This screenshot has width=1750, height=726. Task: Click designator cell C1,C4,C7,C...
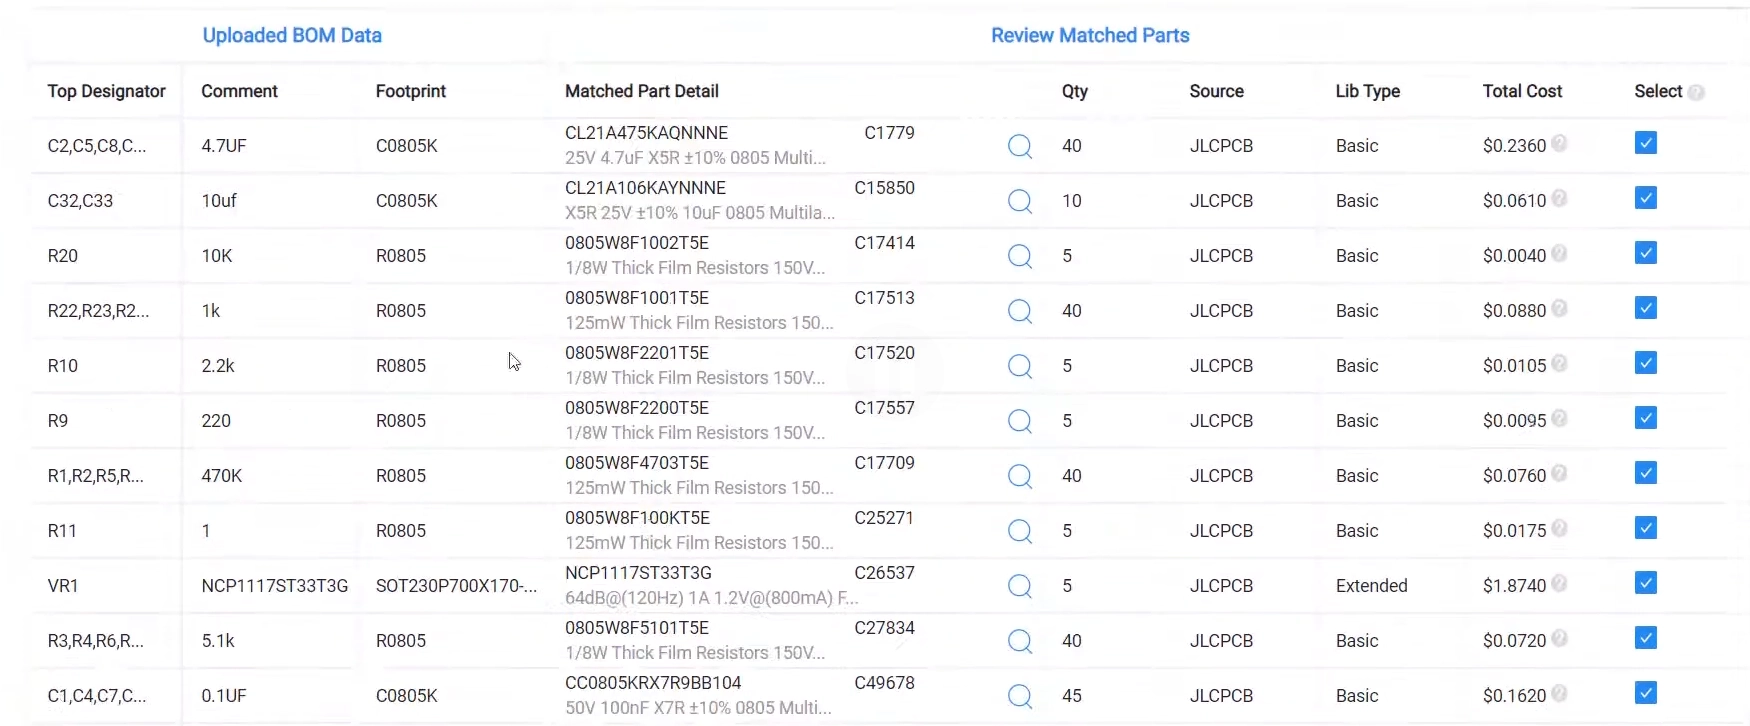coord(97,696)
